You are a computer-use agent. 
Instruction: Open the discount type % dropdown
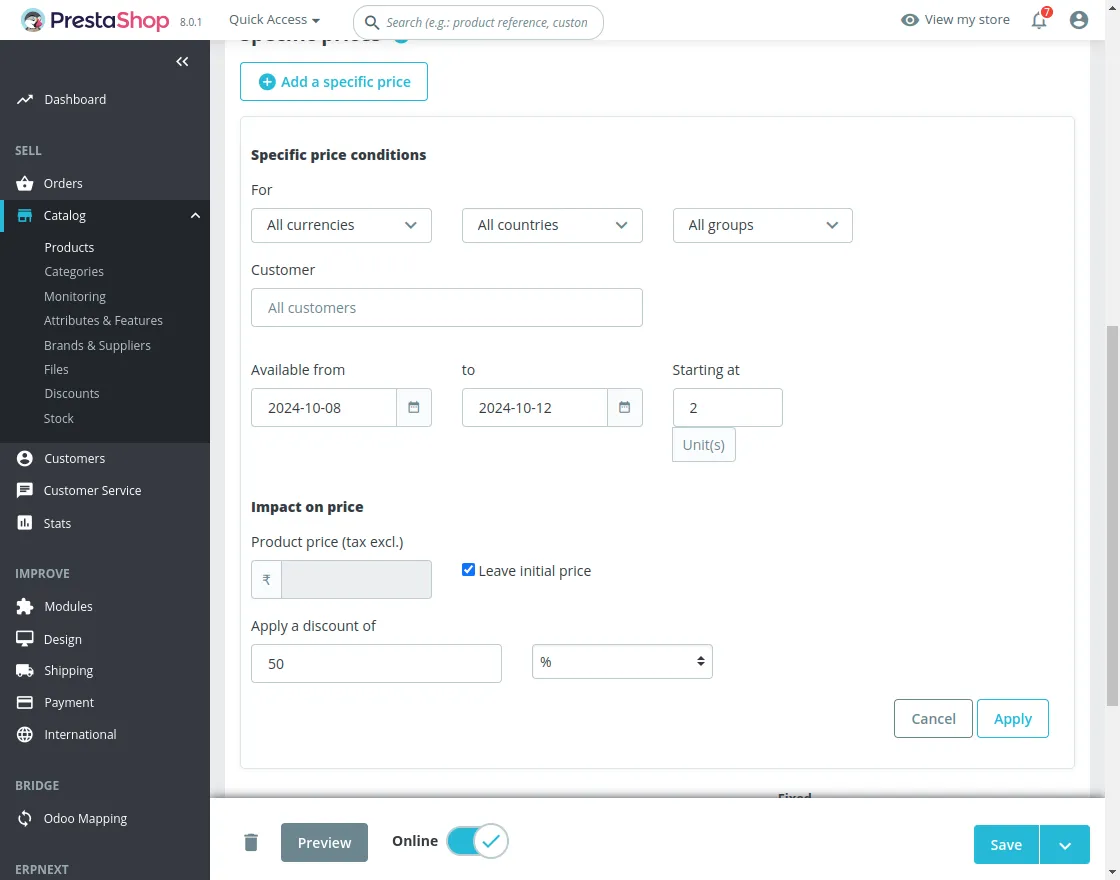coord(622,662)
